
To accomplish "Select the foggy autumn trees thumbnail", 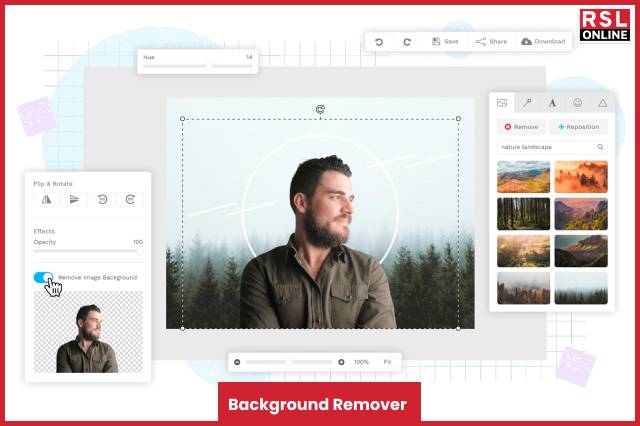I will coord(524,288).
